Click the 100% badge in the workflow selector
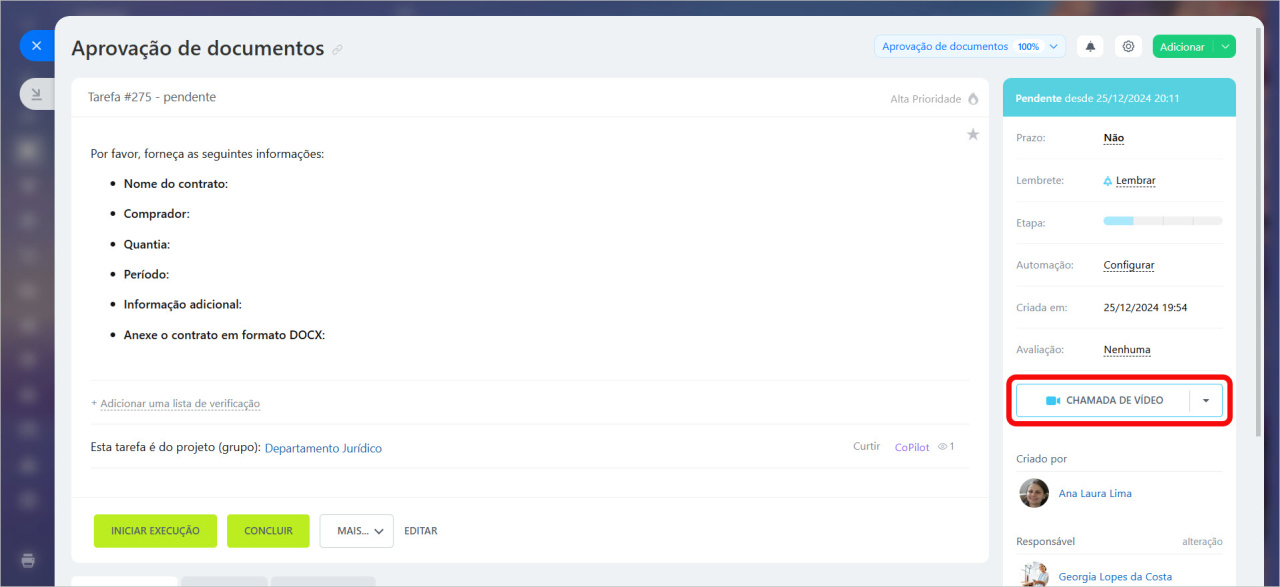This screenshot has width=1280, height=587. (1028, 46)
